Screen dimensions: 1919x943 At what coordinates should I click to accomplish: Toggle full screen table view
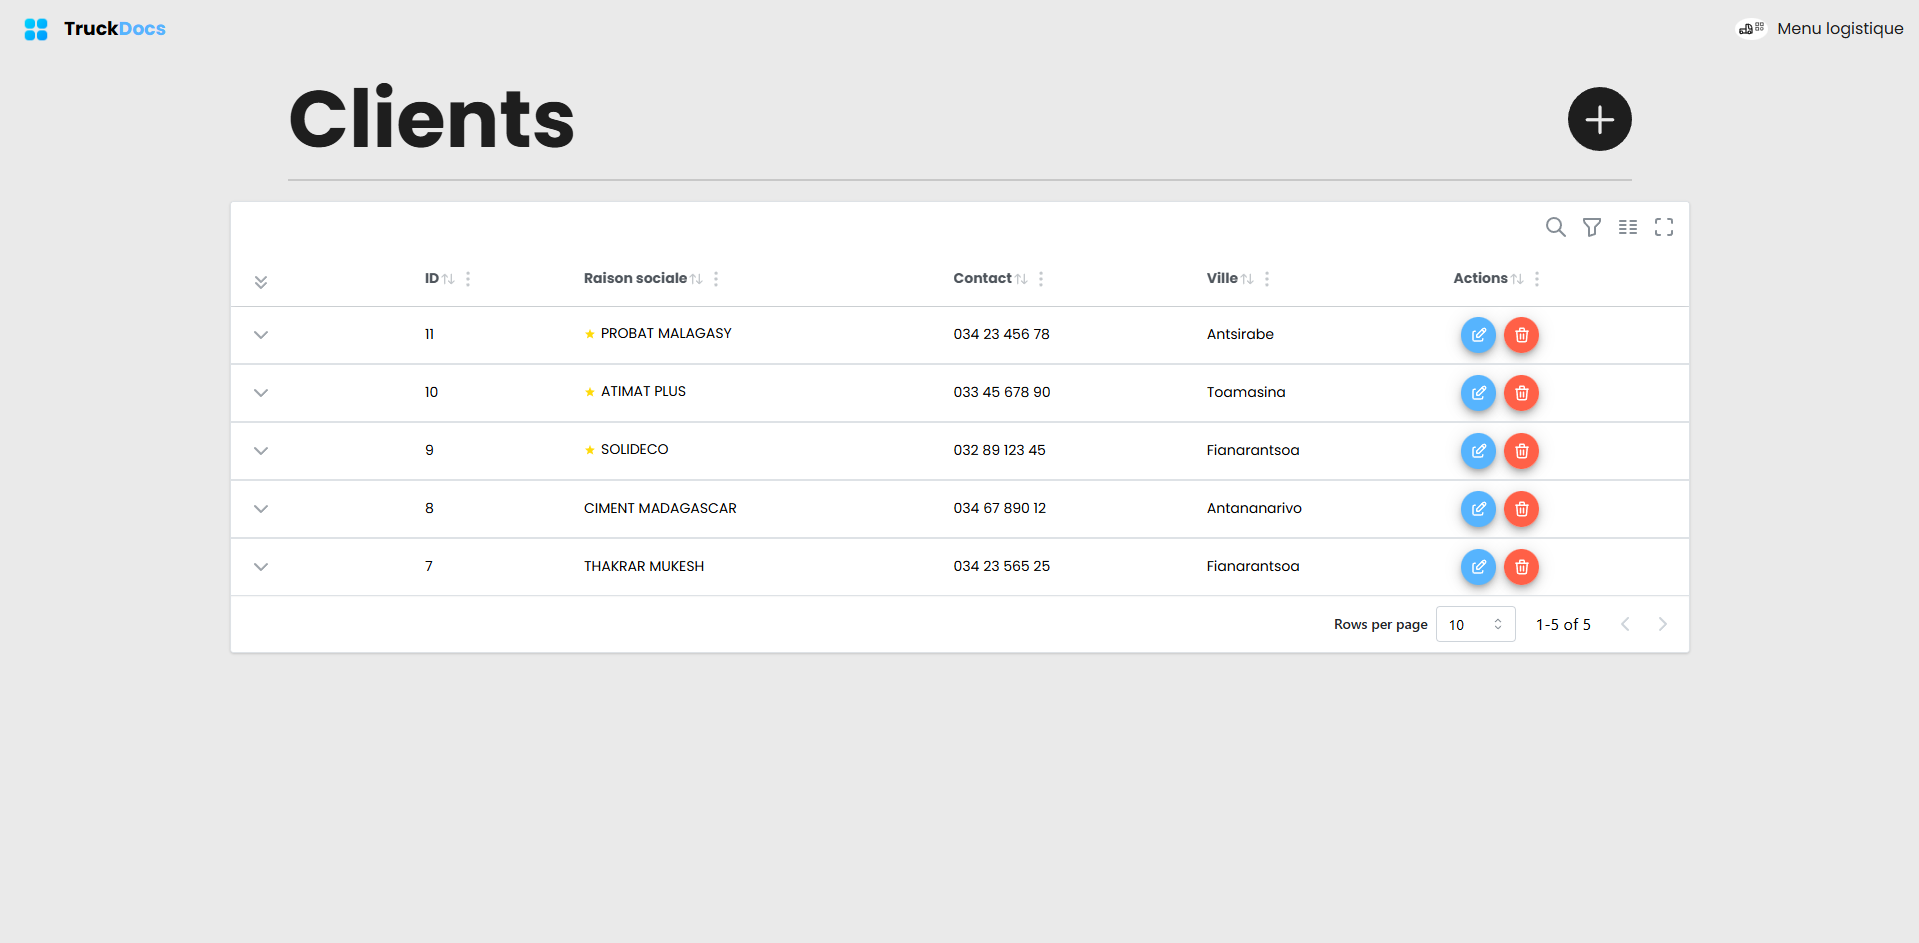point(1663,227)
